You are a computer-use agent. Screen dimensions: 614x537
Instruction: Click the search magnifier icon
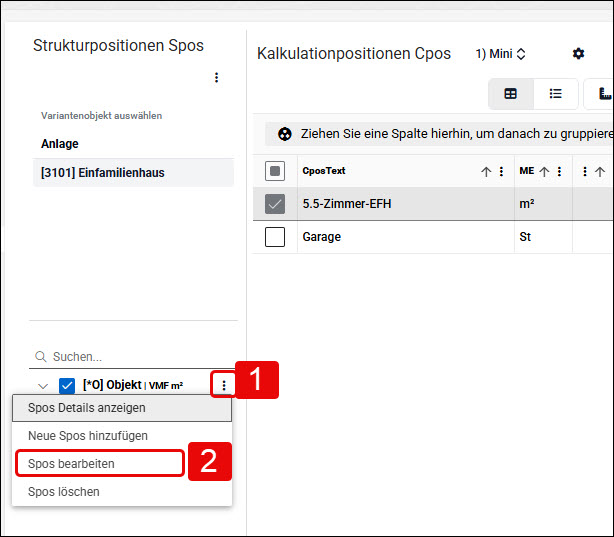[41, 357]
